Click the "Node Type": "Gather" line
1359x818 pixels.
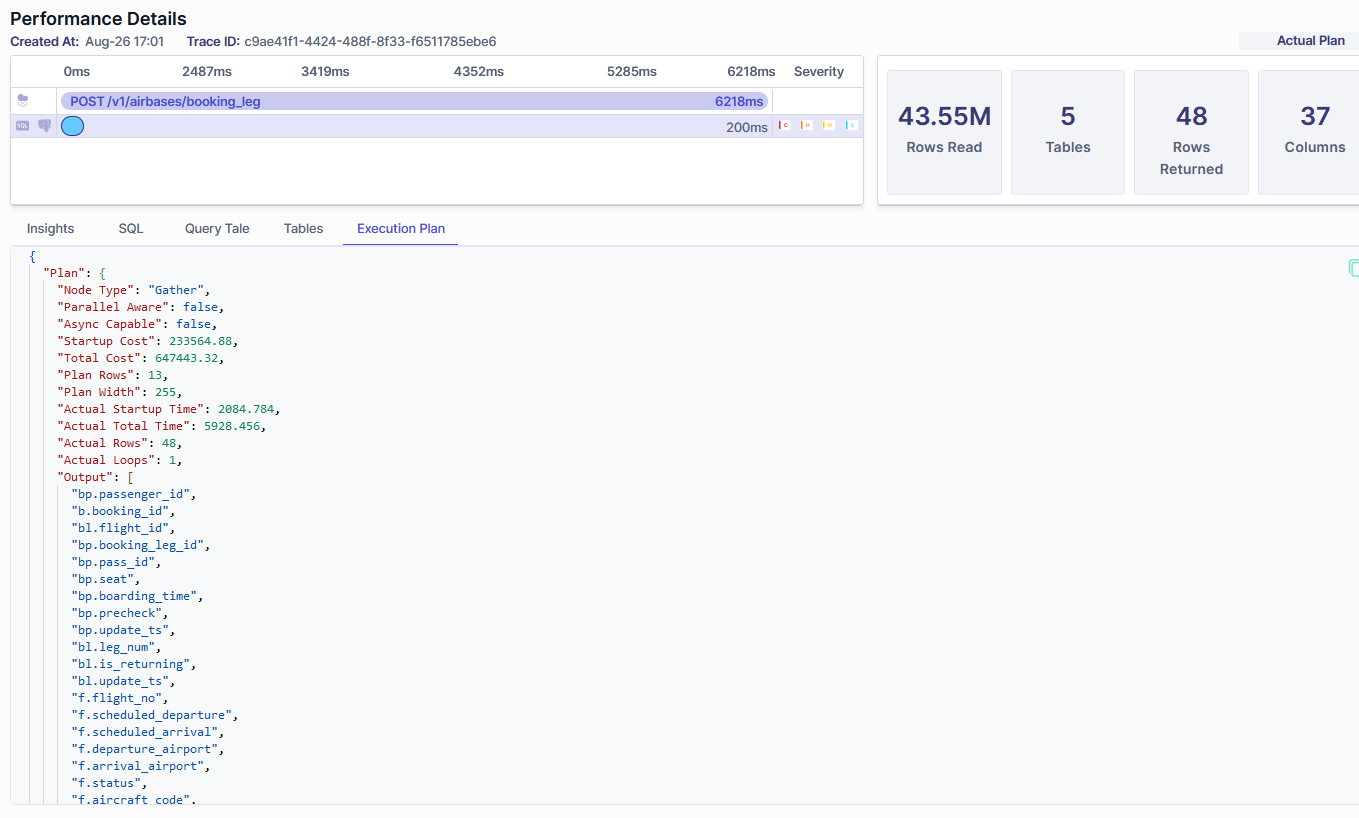(134, 290)
